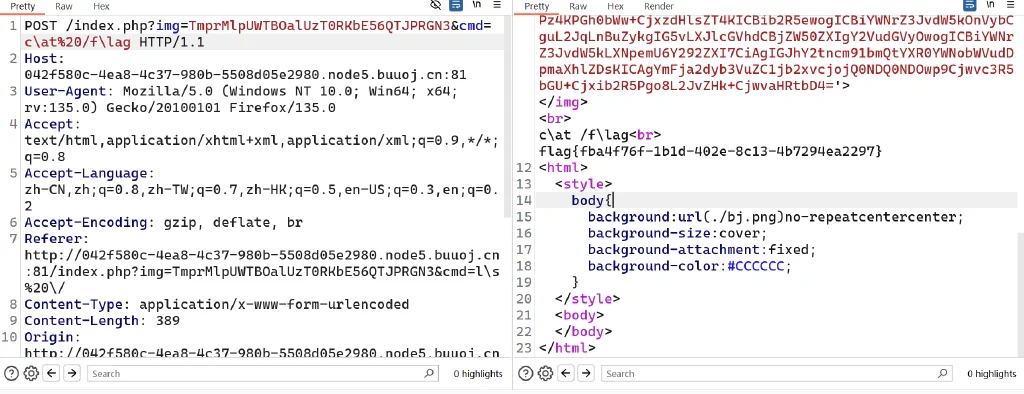1024x394 pixels.
Task: Go to previous search match in request
Action: (x=52, y=374)
